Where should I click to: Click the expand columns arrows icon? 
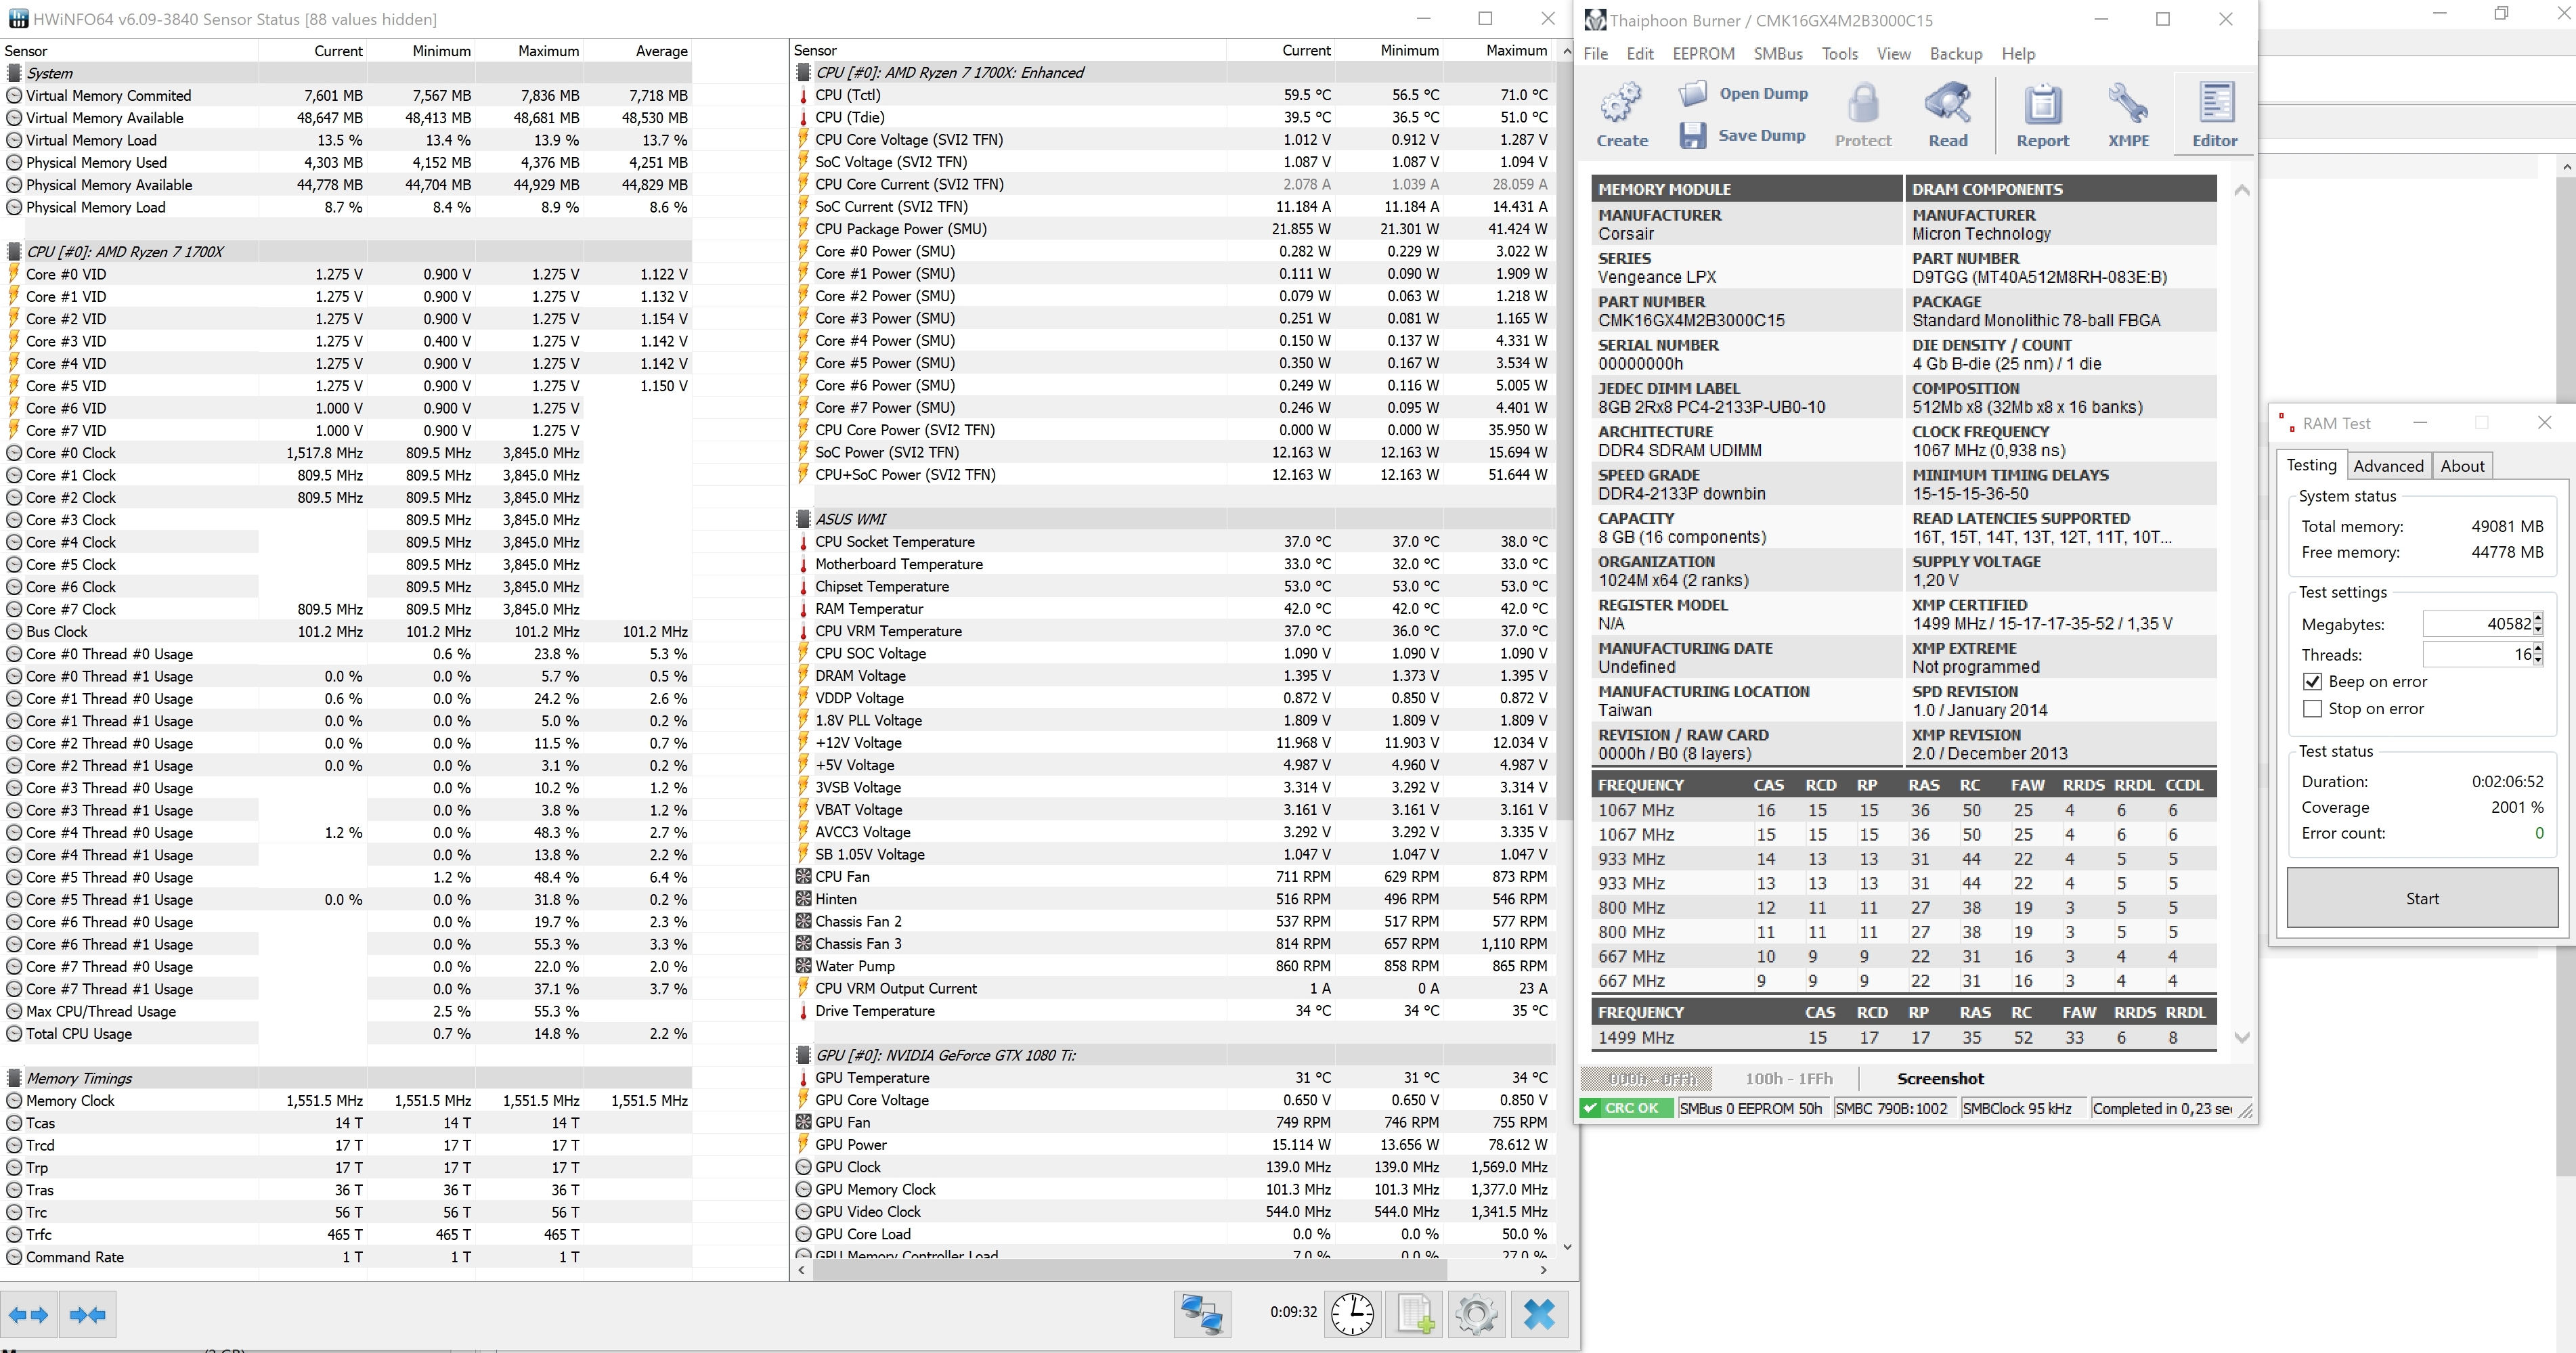[29, 1315]
